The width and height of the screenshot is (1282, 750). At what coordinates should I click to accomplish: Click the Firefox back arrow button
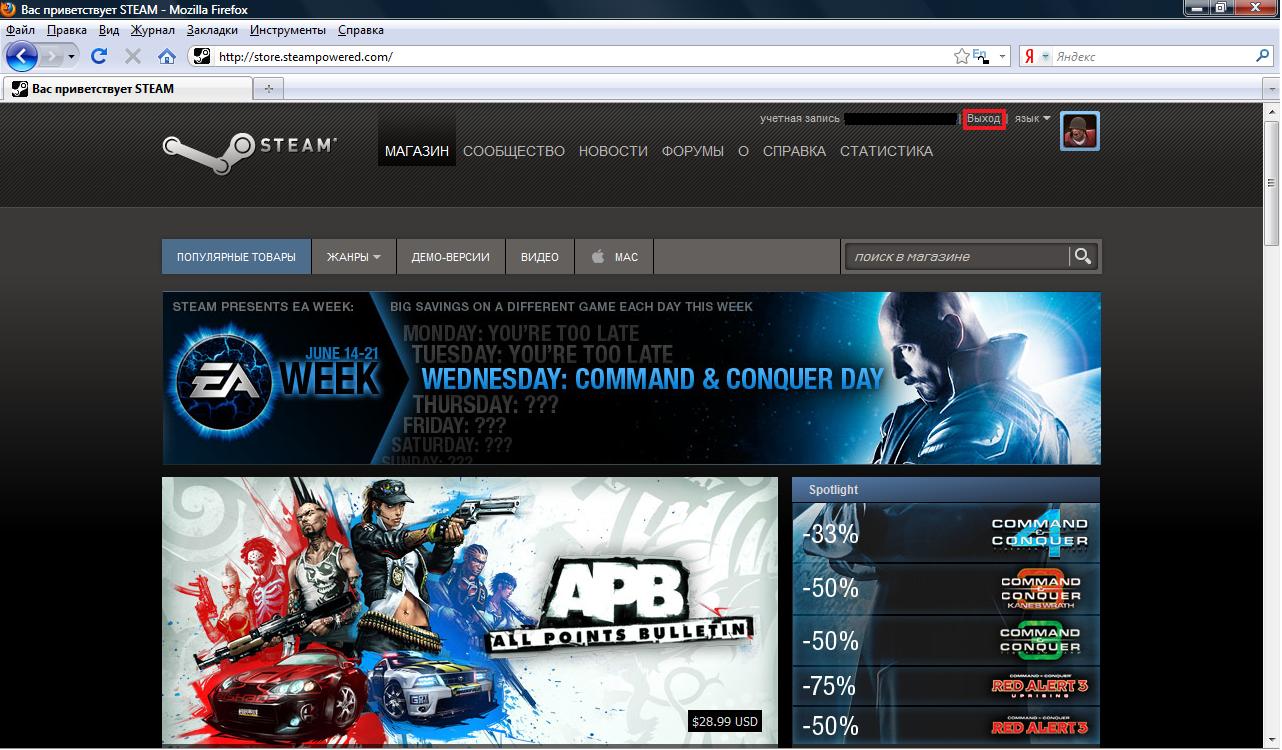click(22, 56)
